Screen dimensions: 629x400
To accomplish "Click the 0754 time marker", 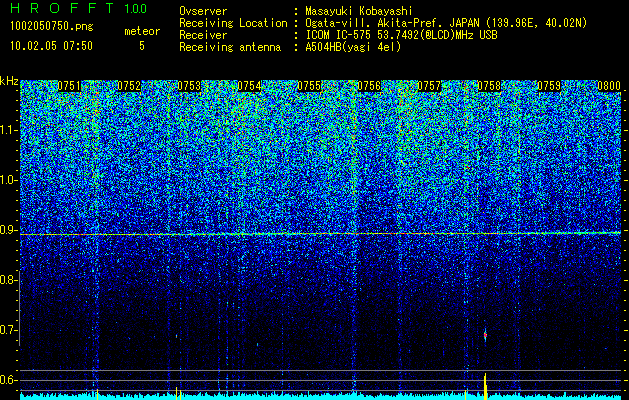I will pos(249,86).
